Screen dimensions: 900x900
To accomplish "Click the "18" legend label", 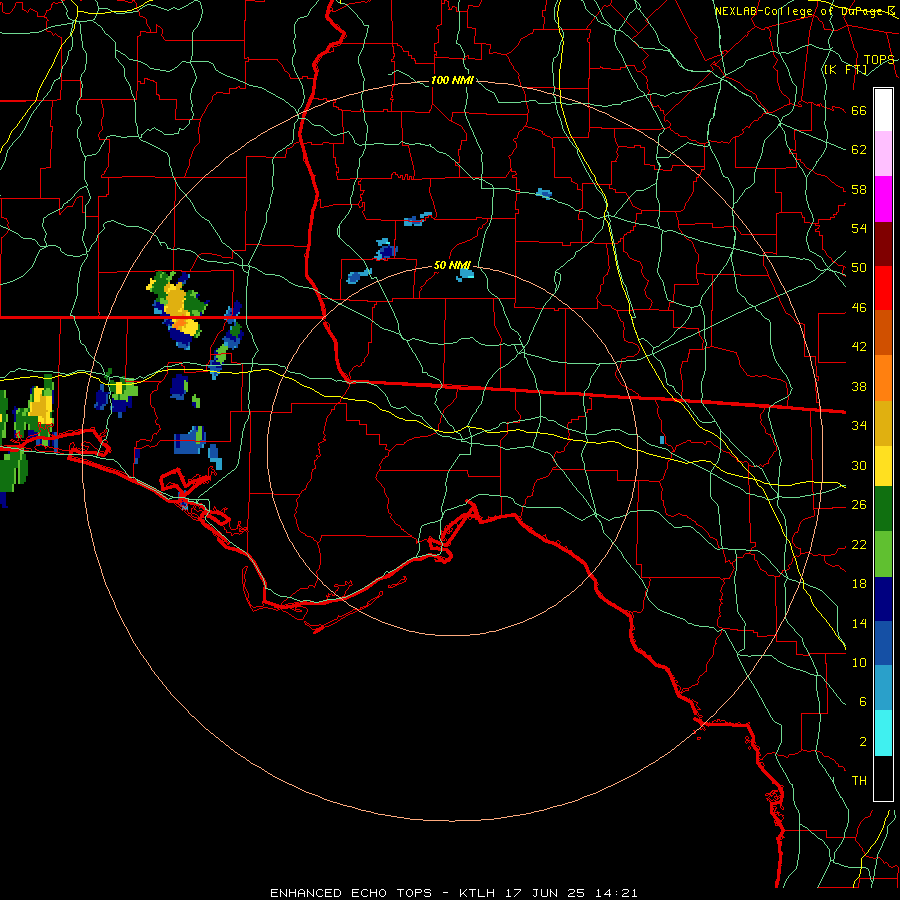I will [x=859, y=584].
